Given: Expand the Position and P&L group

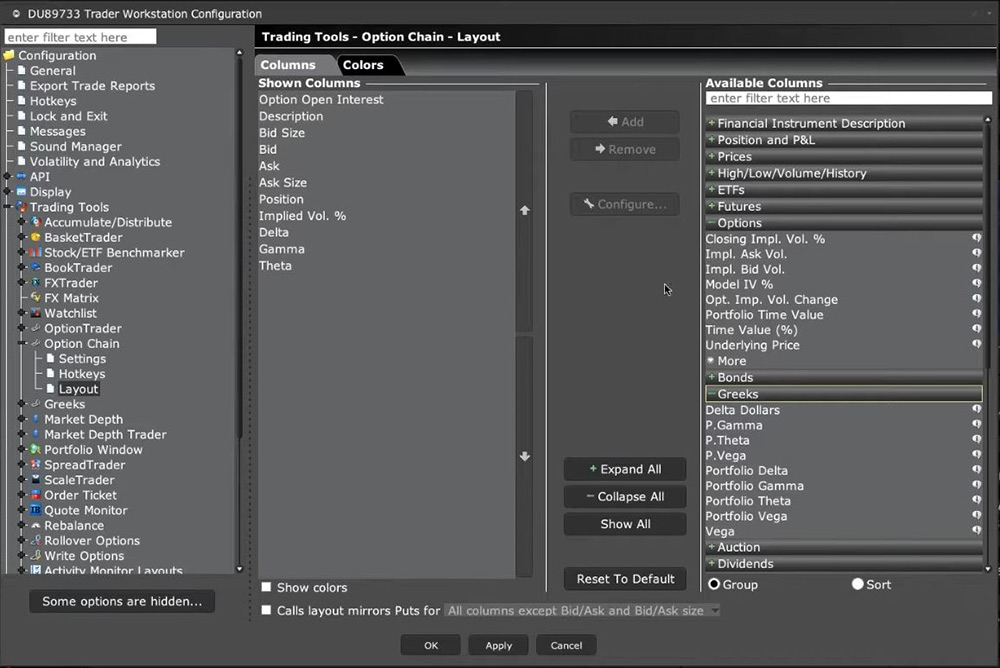Looking at the screenshot, I should [x=844, y=140].
